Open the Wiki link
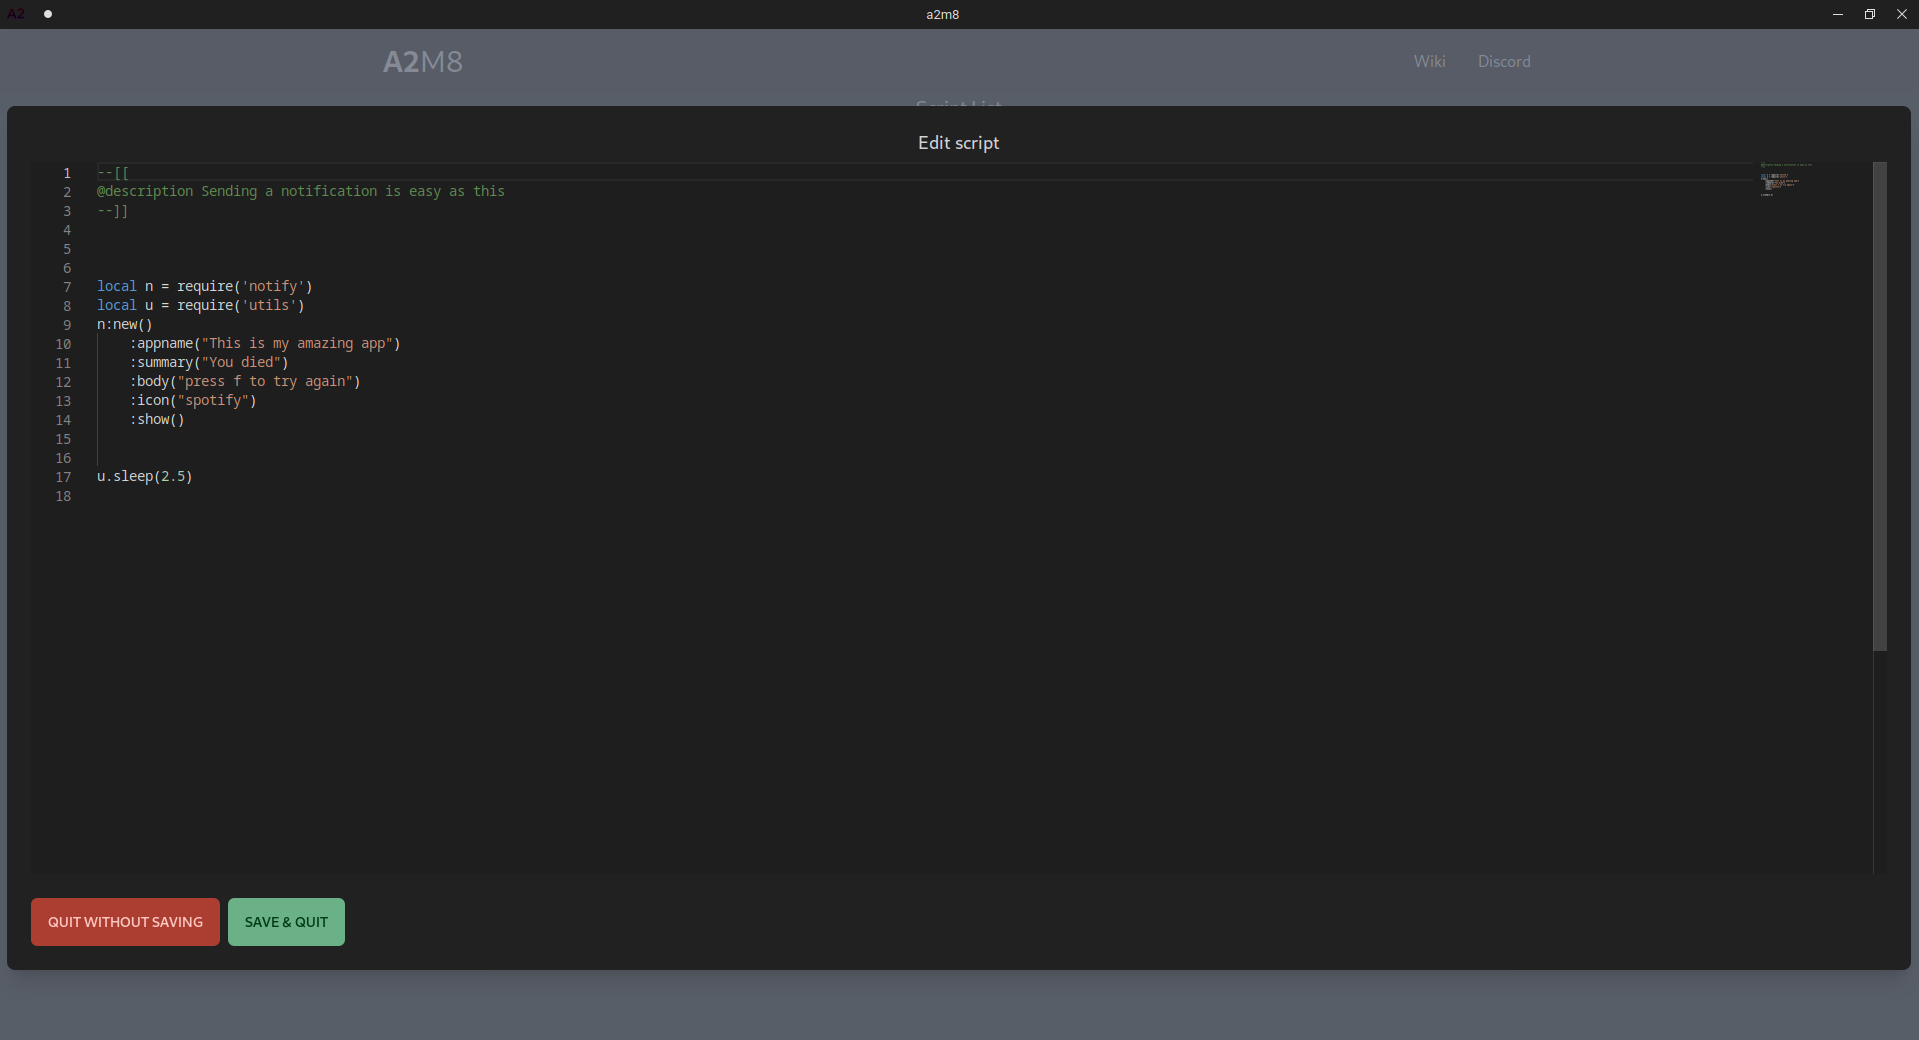 (1429, 61)
